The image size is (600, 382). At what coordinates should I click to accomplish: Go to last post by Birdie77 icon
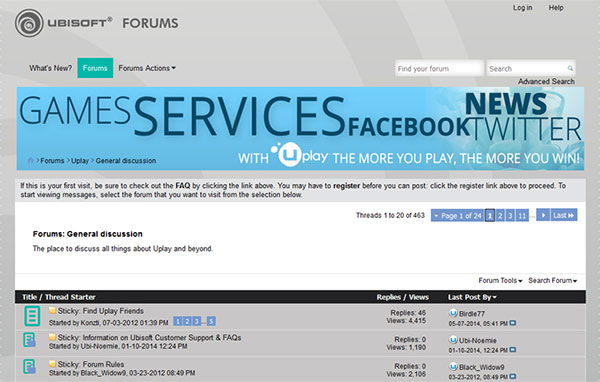point(513,323)
